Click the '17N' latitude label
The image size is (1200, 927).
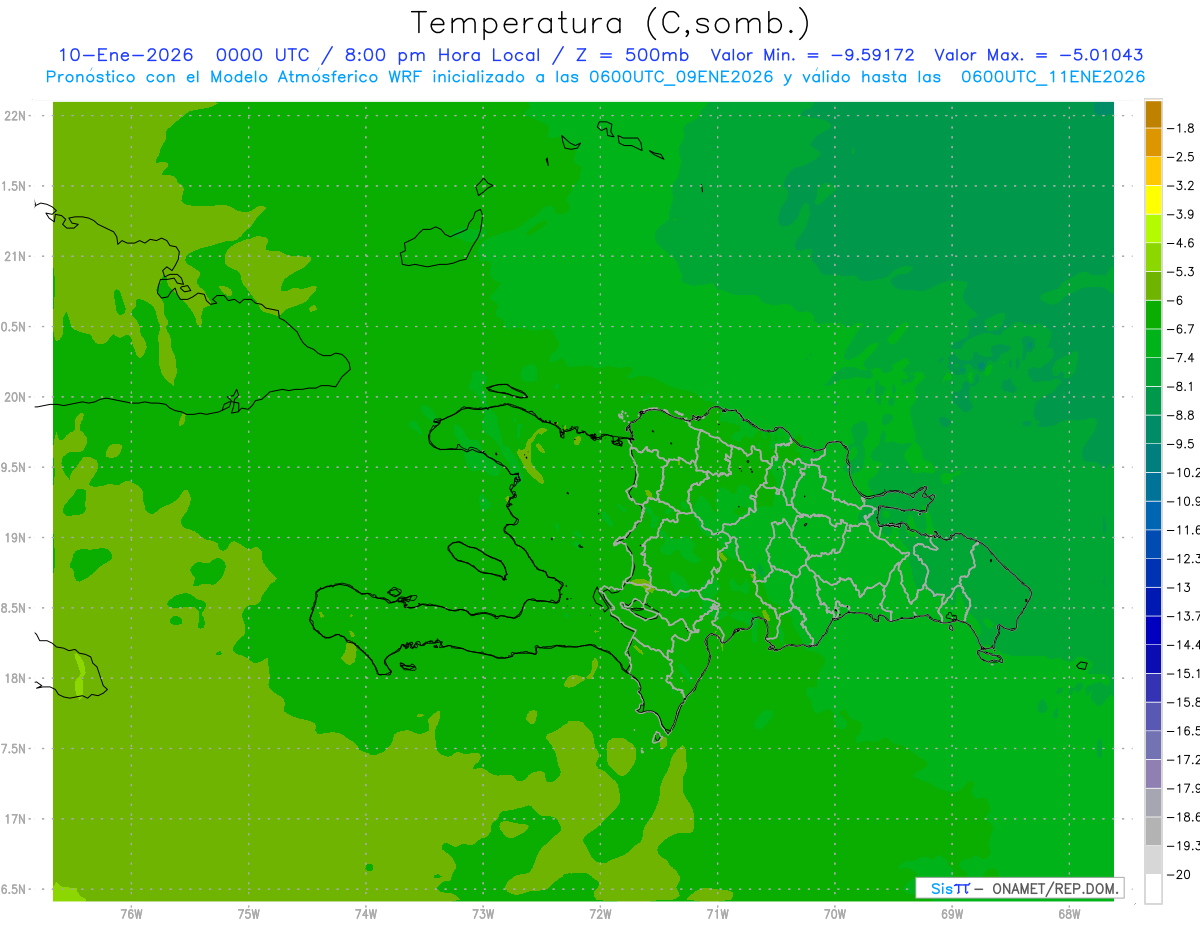pos(16,820)
